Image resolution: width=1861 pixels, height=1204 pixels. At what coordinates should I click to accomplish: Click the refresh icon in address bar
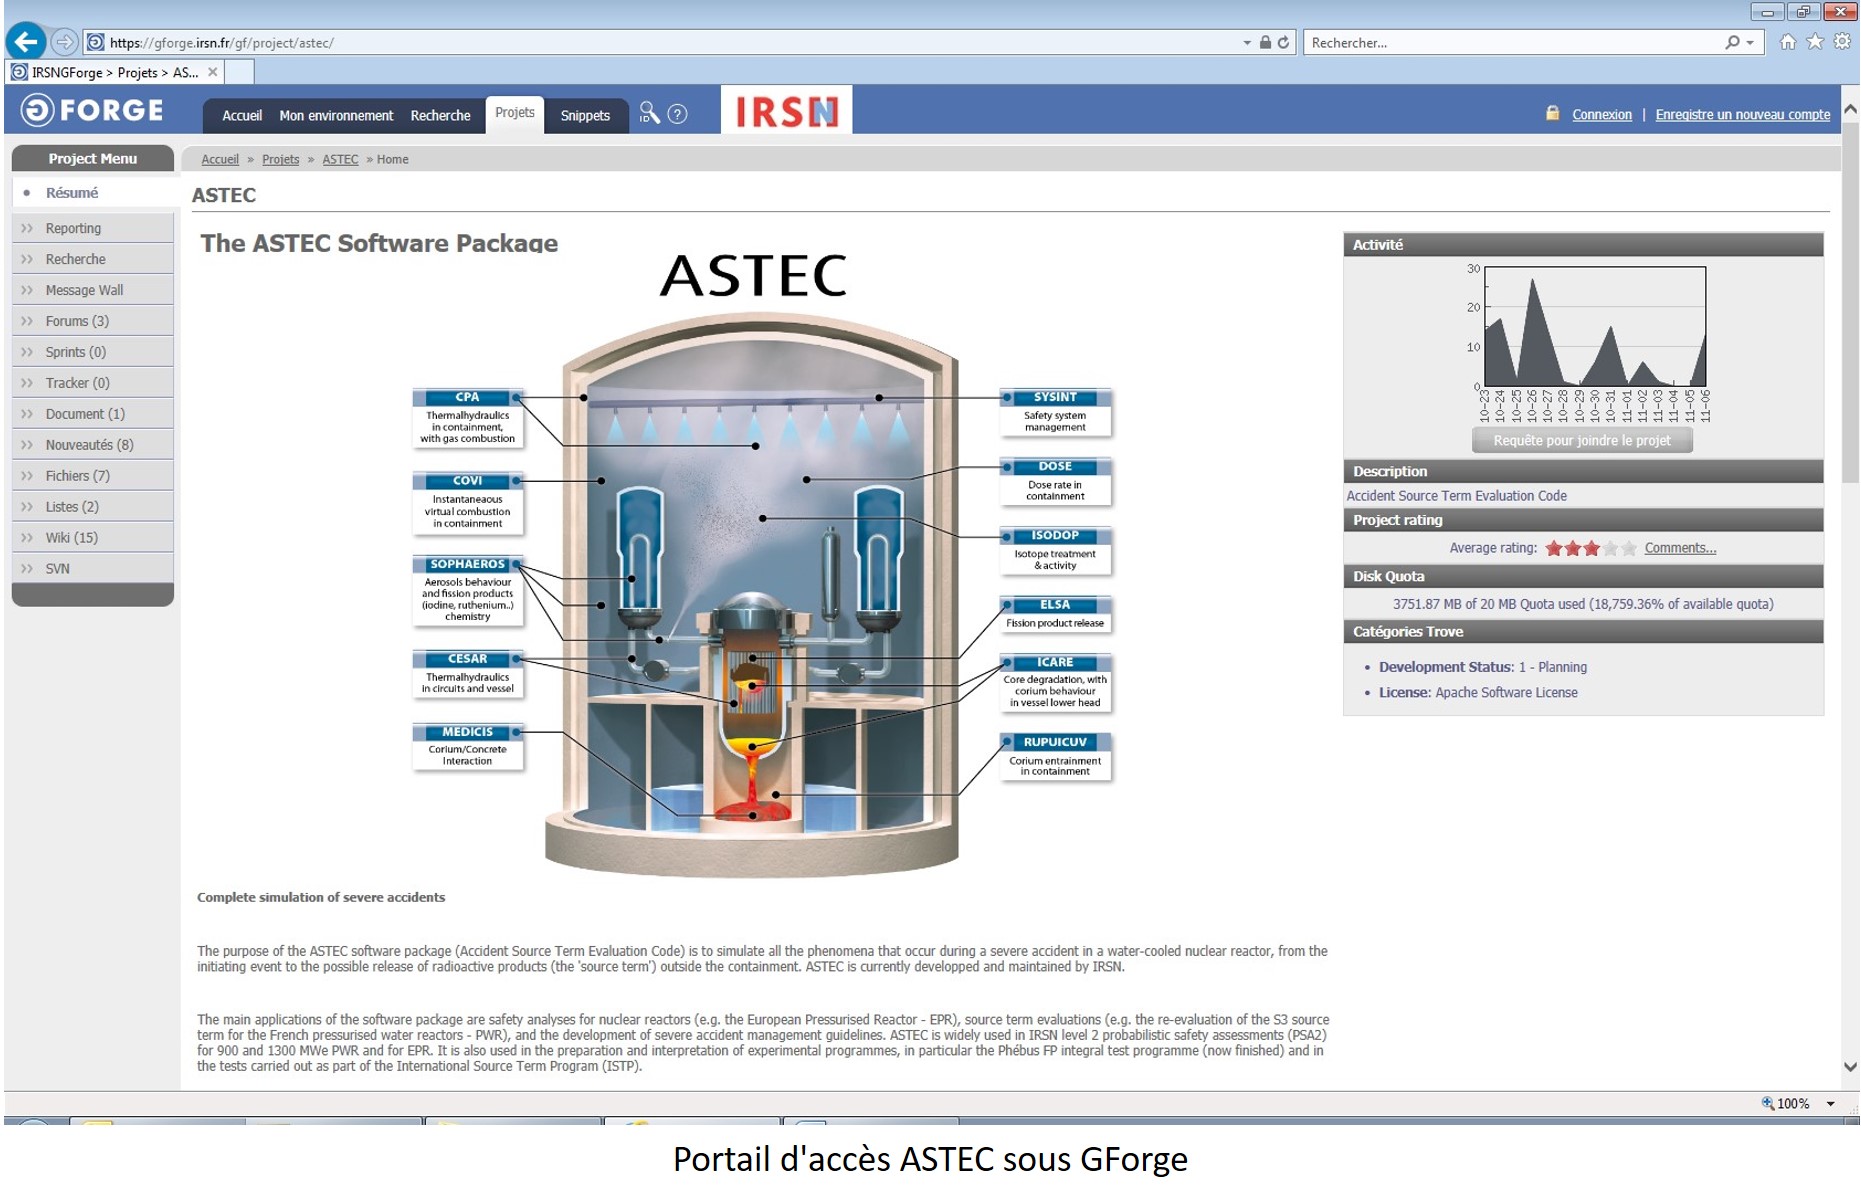click(1283, 43)
